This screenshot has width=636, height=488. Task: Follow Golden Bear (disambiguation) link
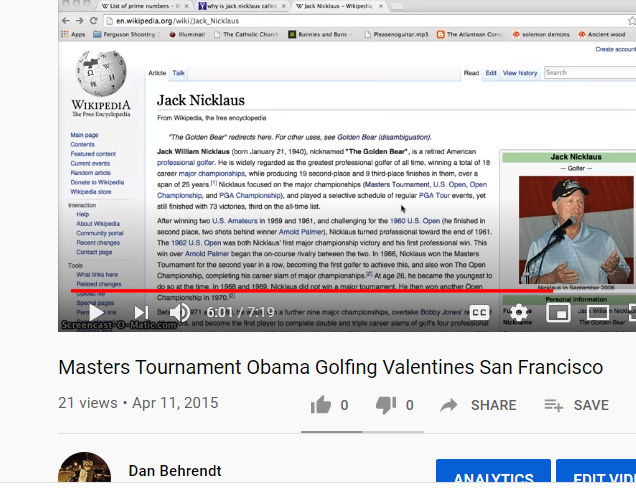click(384, 137)
